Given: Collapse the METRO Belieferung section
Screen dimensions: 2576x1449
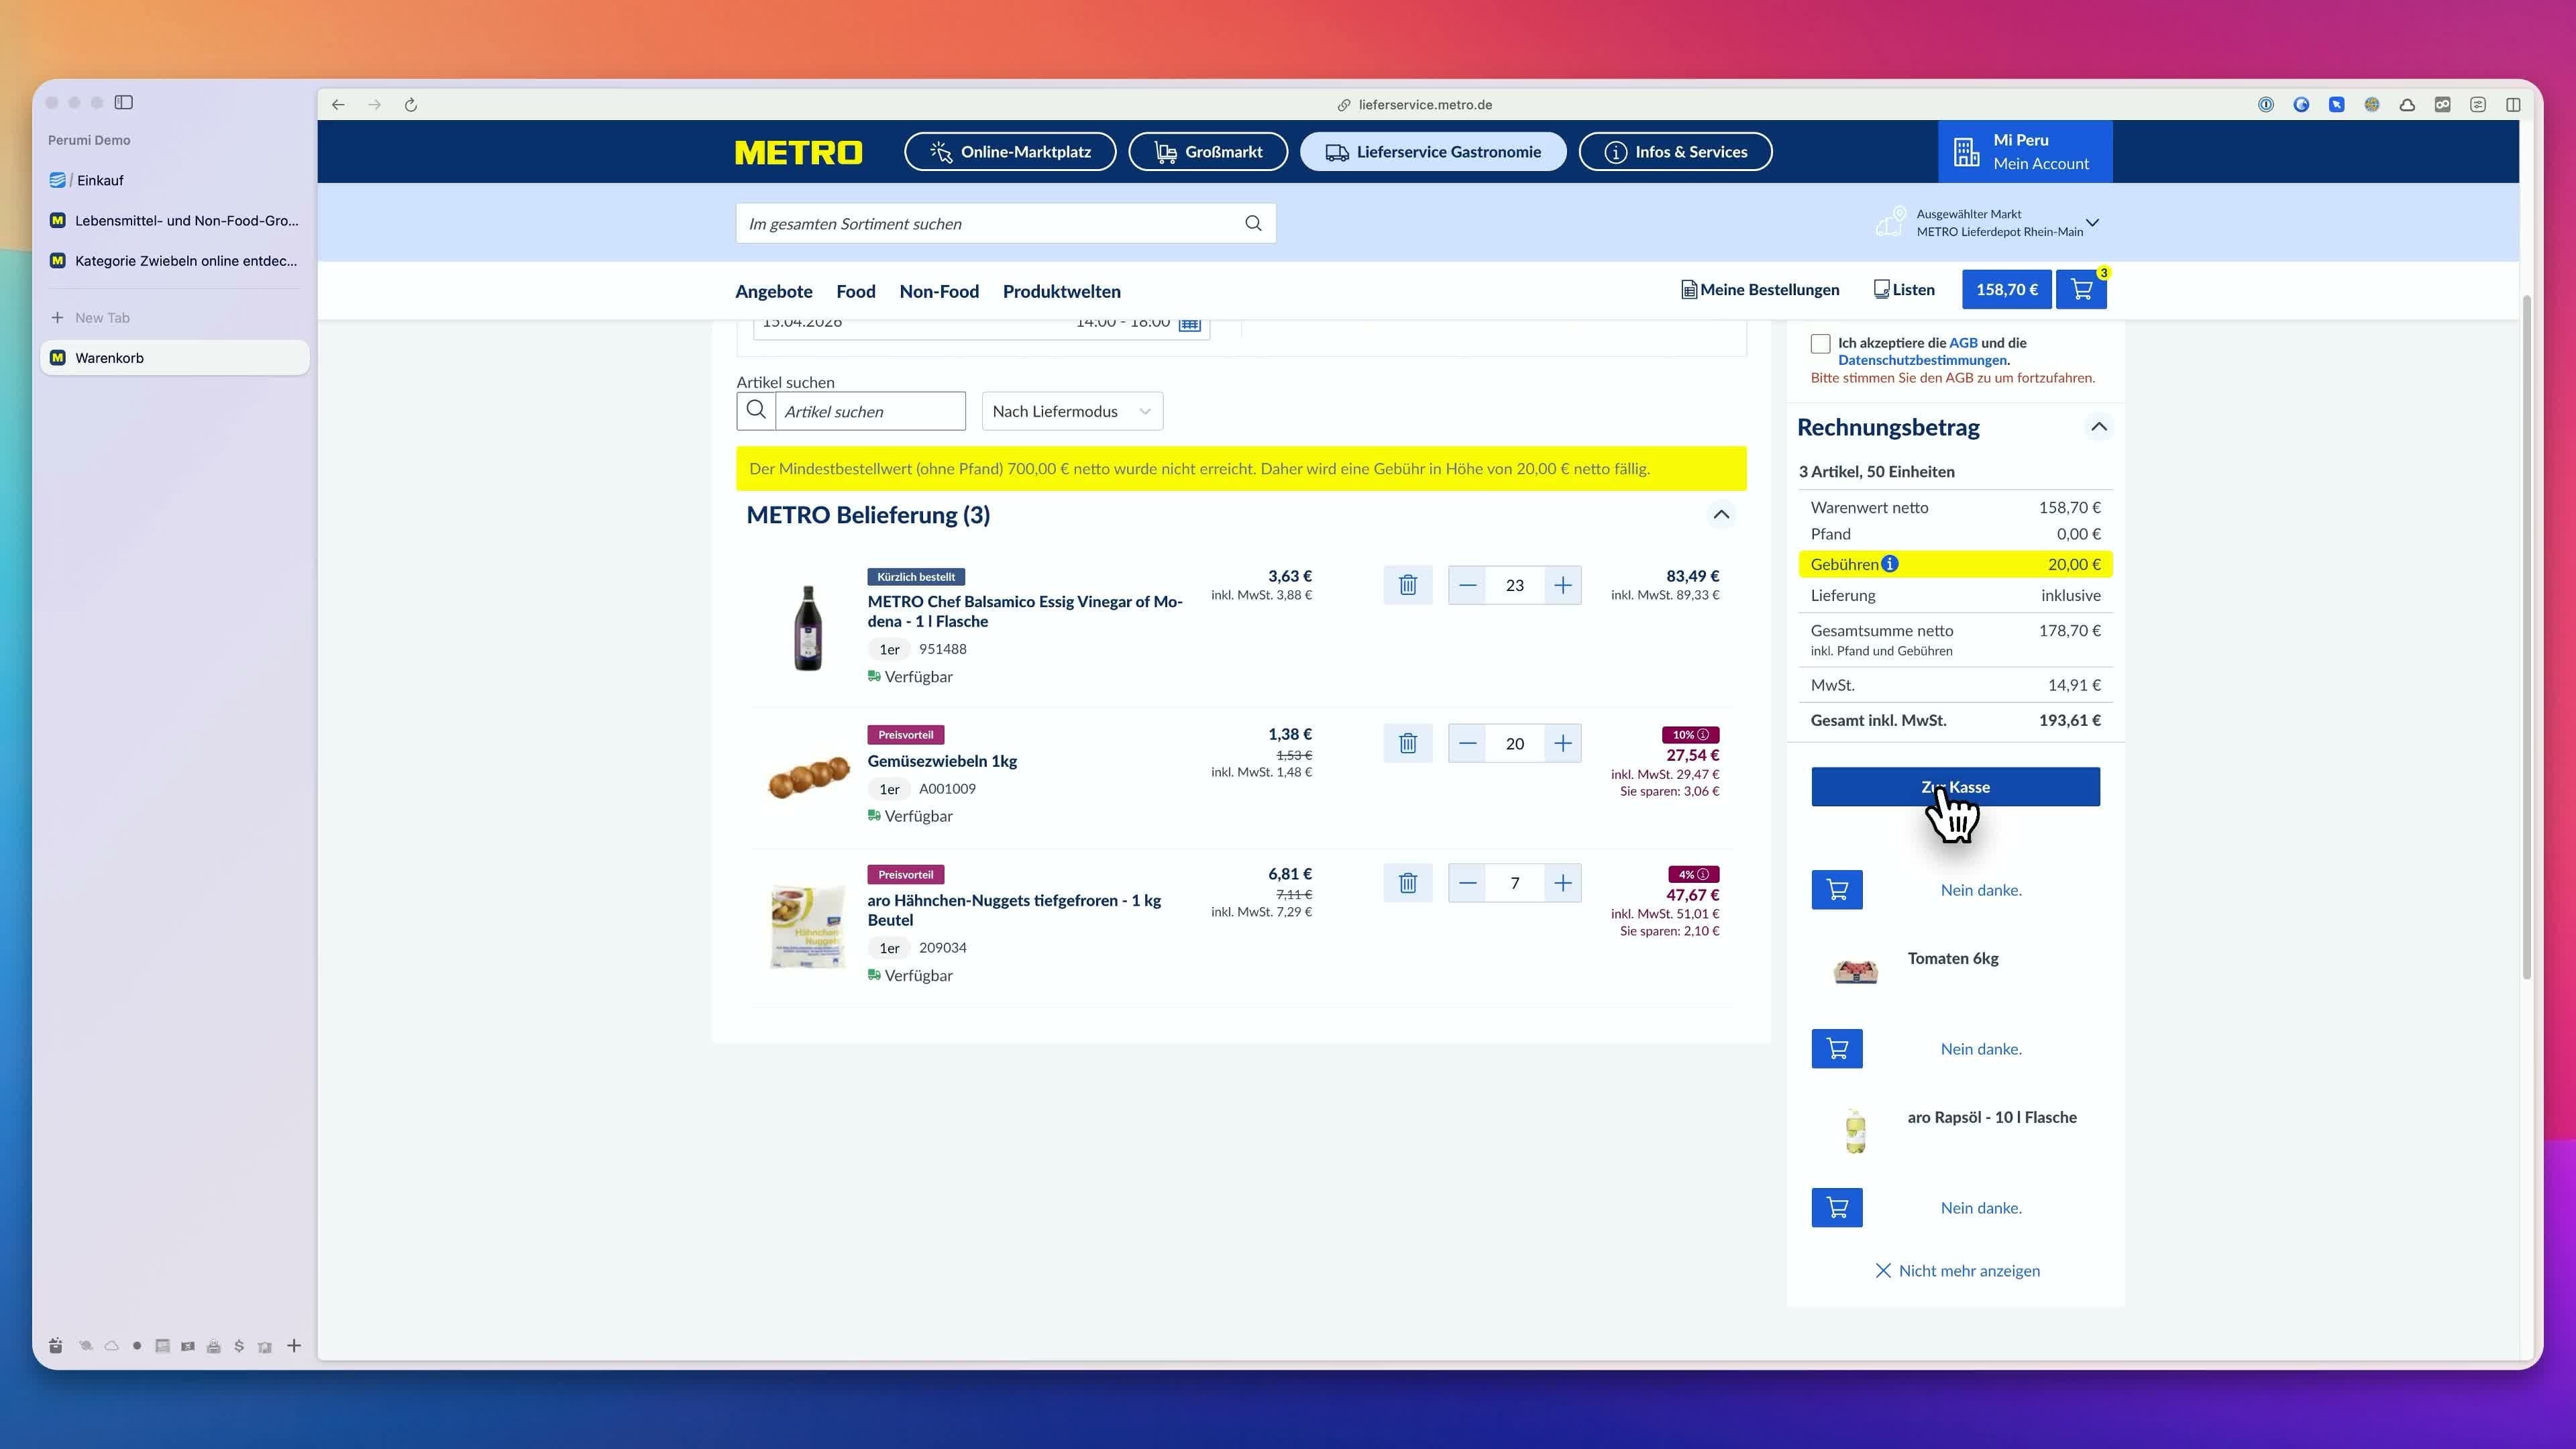Looking at the screenshot, I should tap(1721, 515).
